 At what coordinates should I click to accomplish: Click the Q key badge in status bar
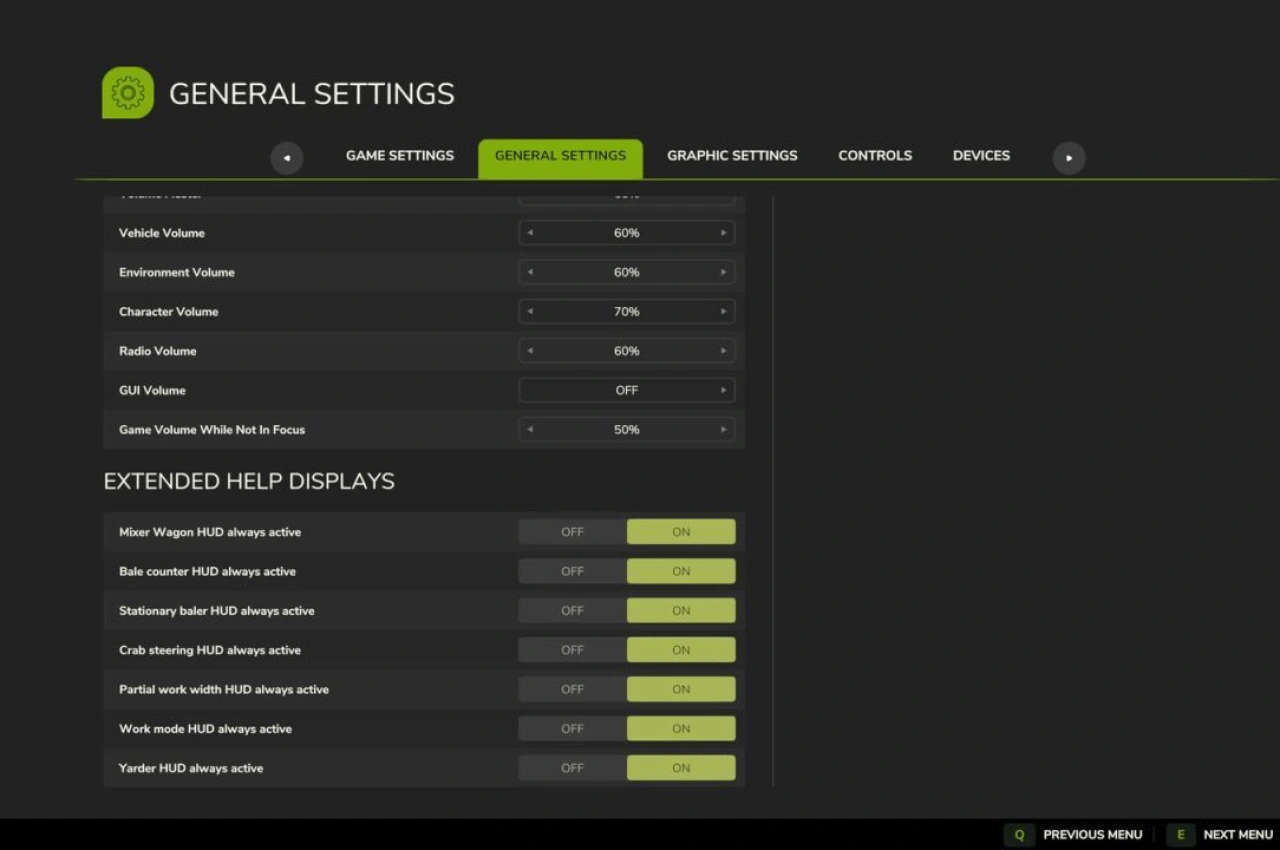[x=1018, y=834]
